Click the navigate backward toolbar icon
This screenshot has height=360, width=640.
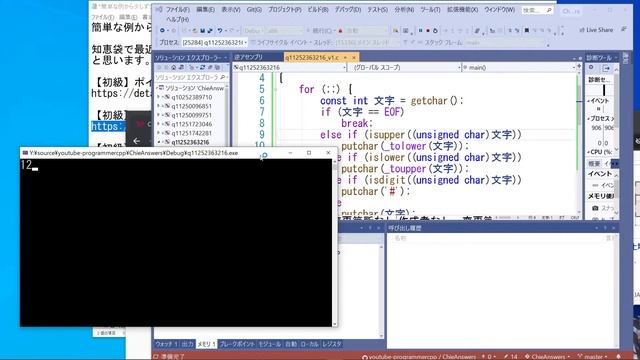[x=162, y=31]
